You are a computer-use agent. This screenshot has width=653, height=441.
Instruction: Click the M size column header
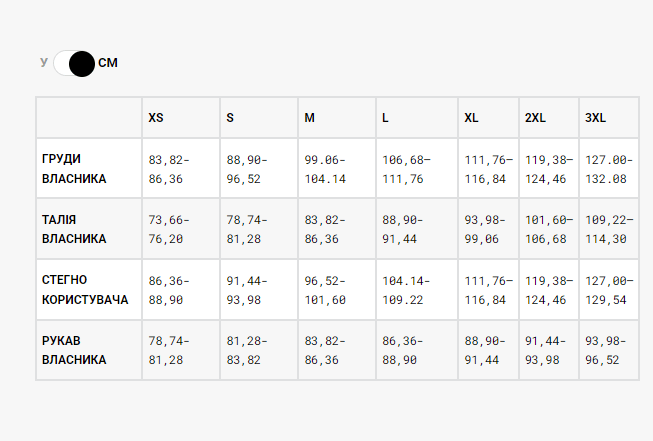310,118
